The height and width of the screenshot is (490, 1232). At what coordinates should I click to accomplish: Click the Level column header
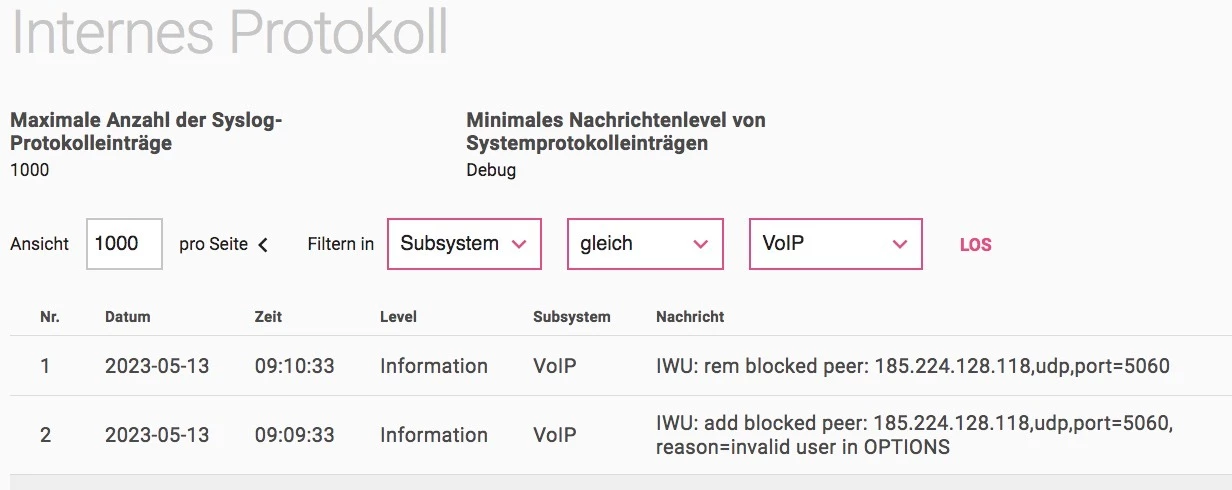point(398,317)
